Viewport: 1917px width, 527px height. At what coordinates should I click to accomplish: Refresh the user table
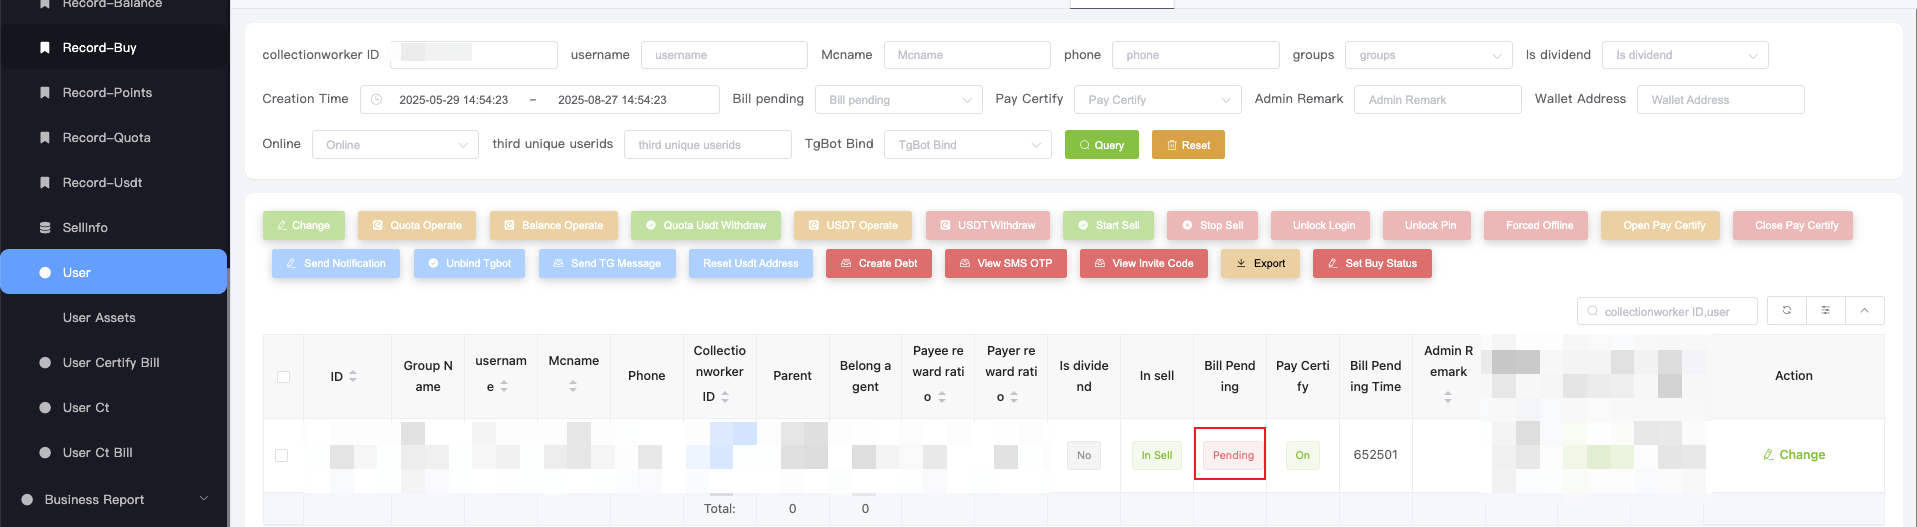tap(1786, 311)
